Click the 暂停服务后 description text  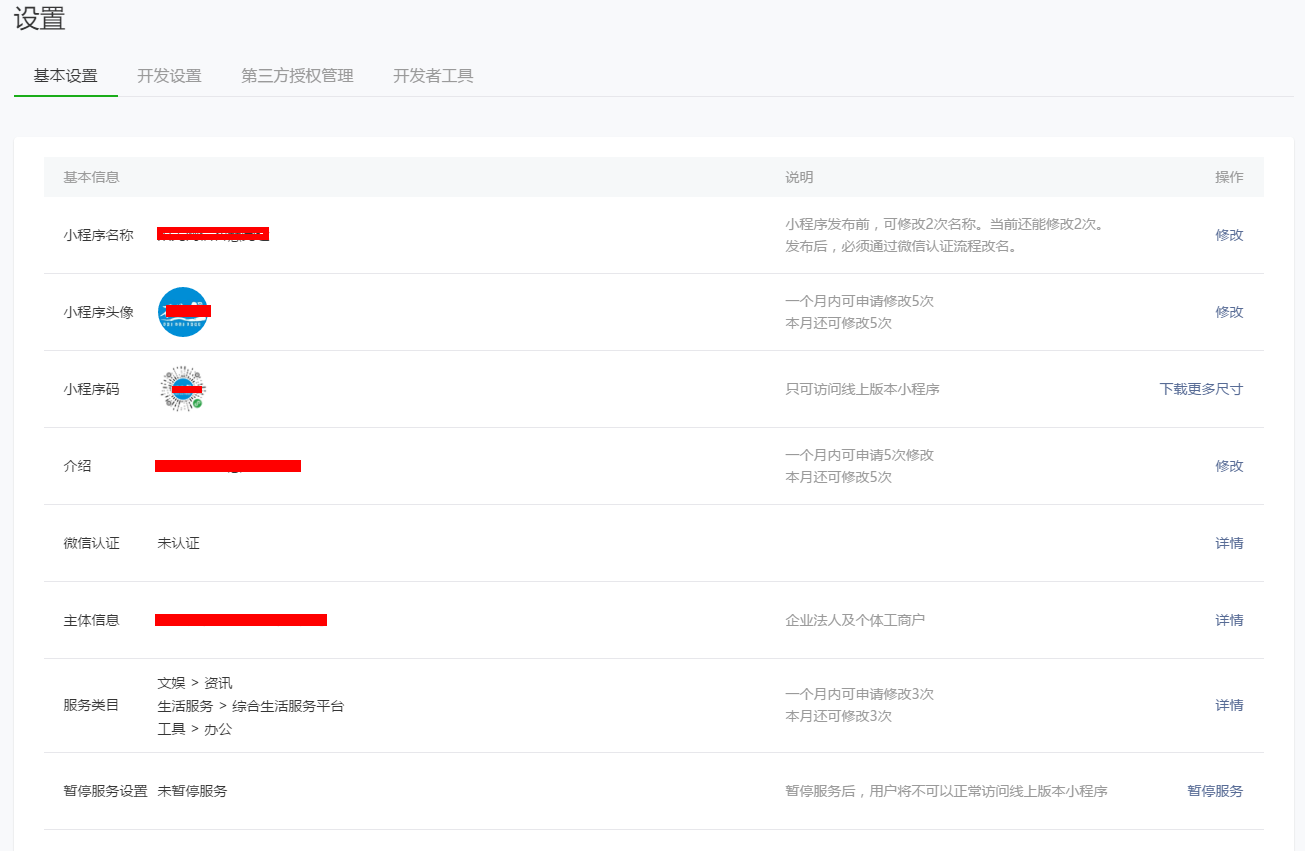tap(946, 791)
